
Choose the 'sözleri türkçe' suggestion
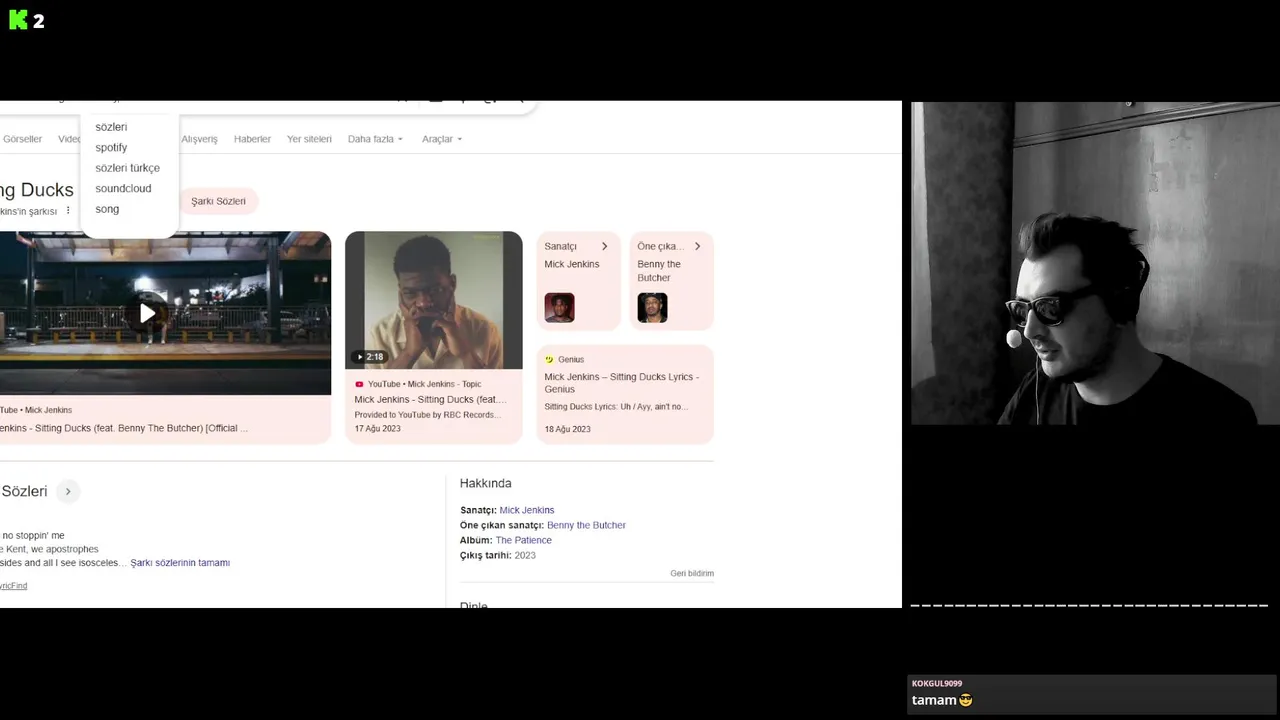(x=127, y=168)
